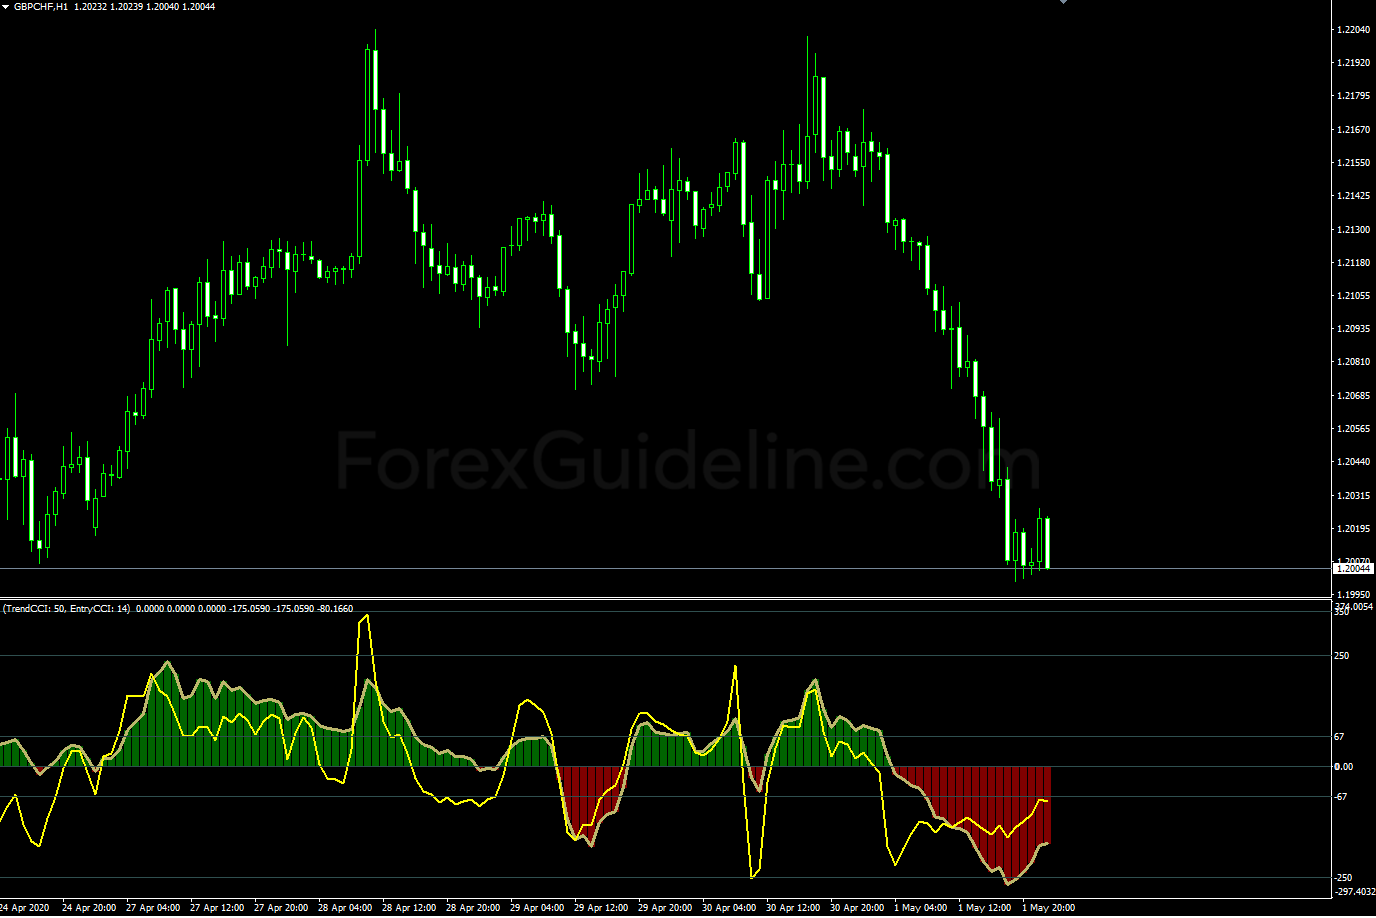Click the 1.21425 price scale label

point(1353,196)
